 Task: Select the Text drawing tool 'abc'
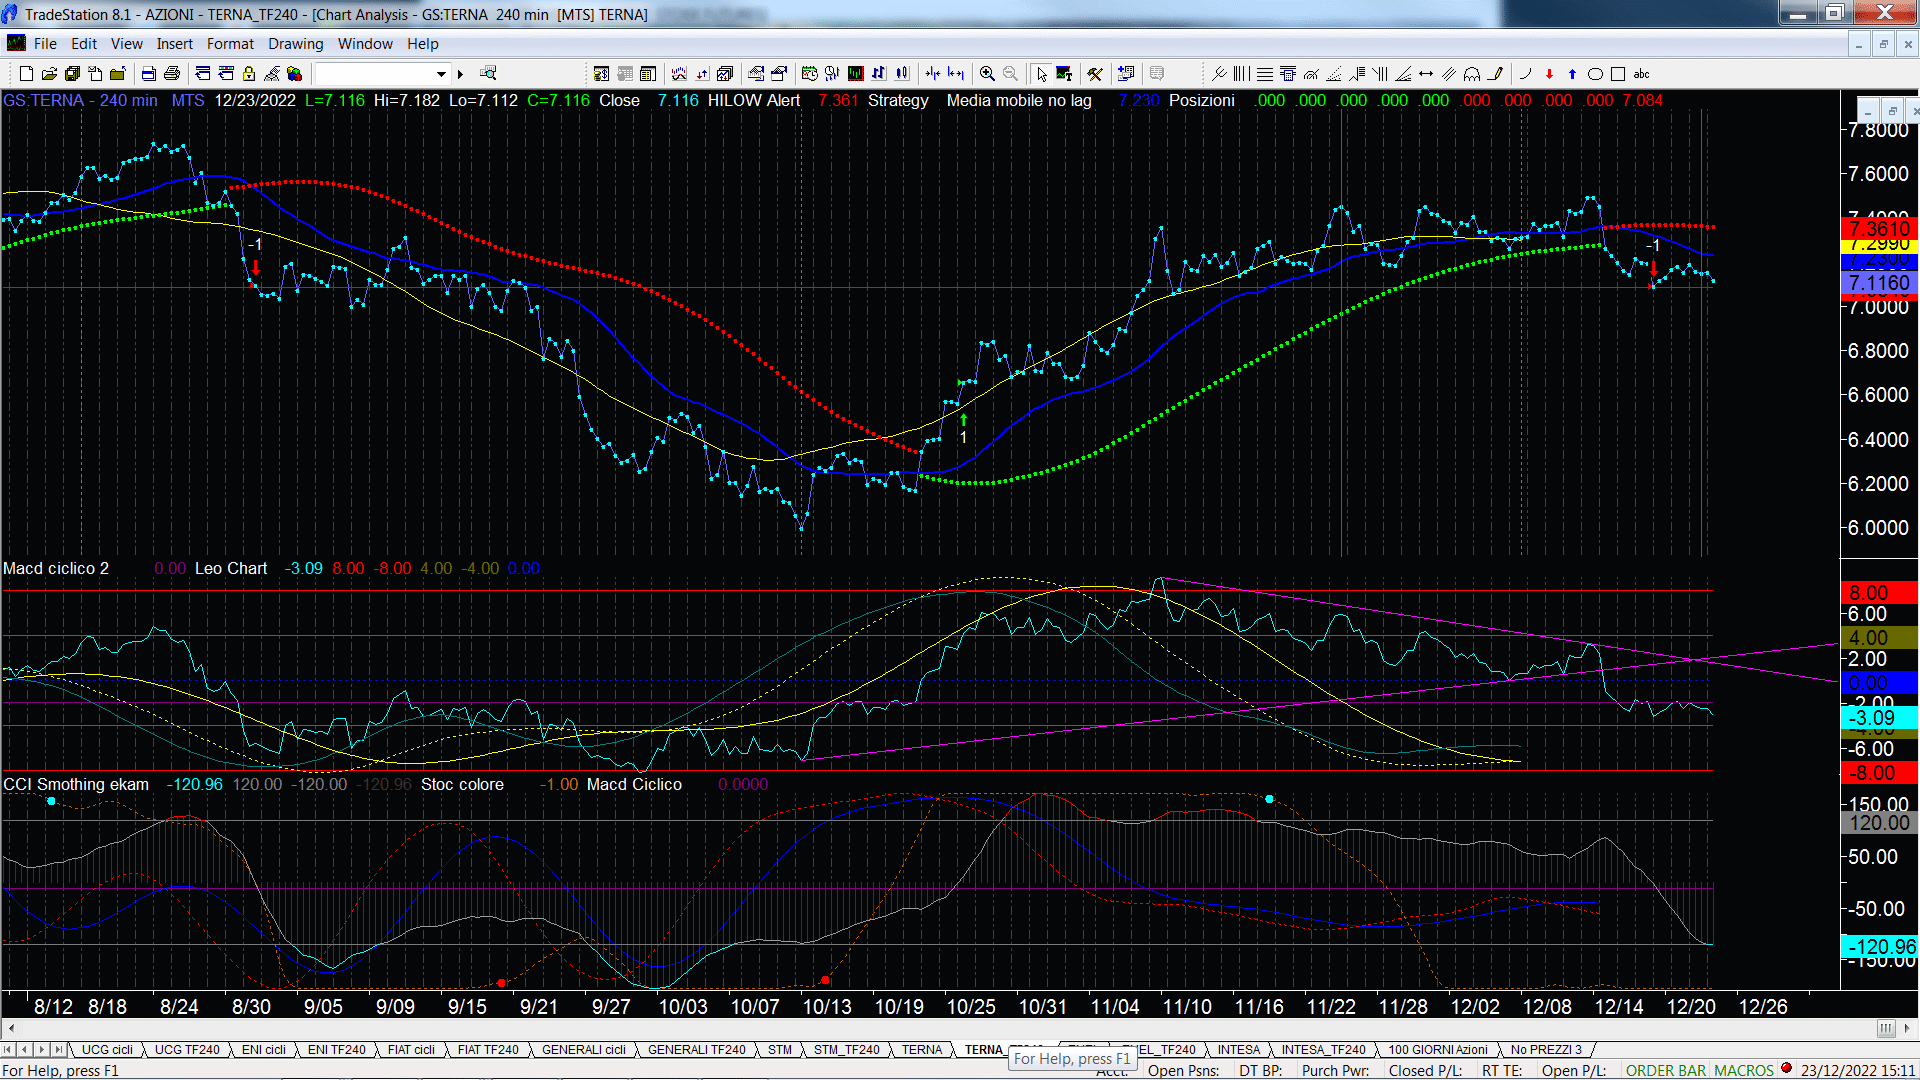[1641, 74]
